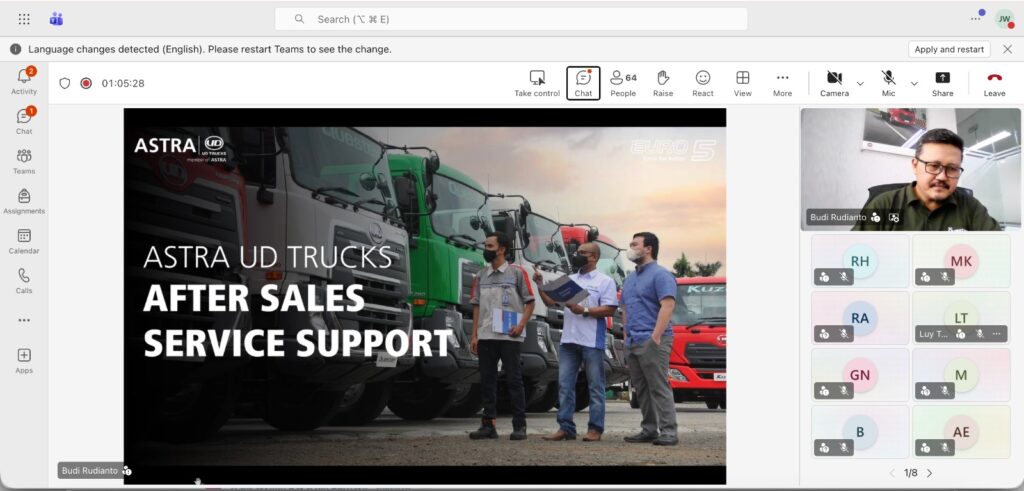The height and width of the screenshot is (491, 1024).
Task: Click the Search input field
Action: pyautogui.click(x=511, y=19)
